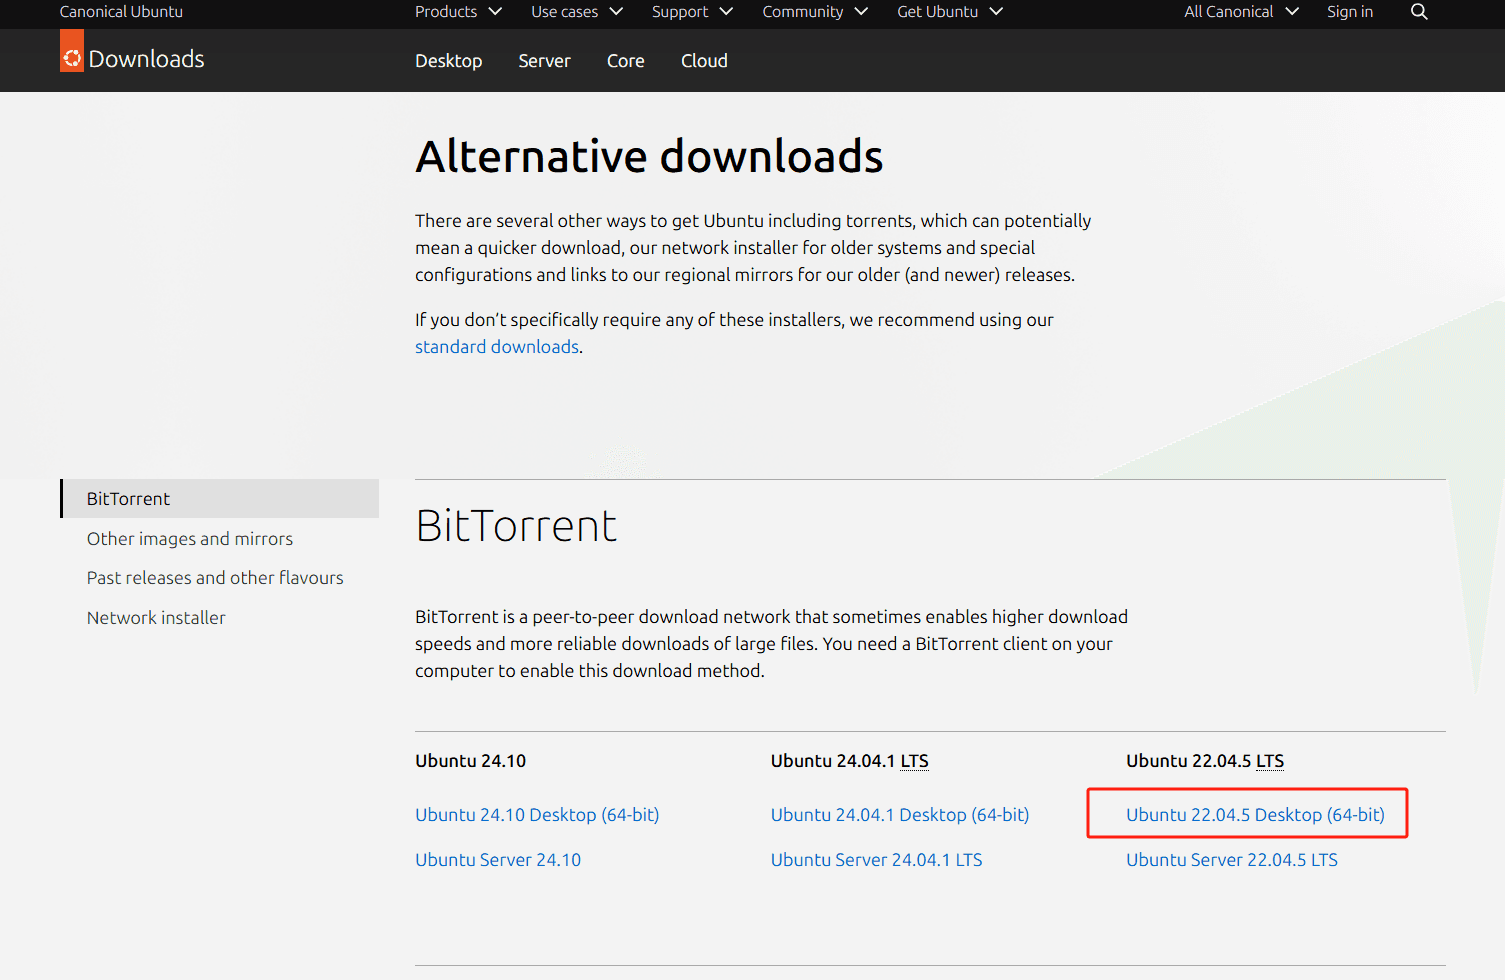Open the Downloads section title
This screenshot has width=1505, height=980.
click(146, 59)
